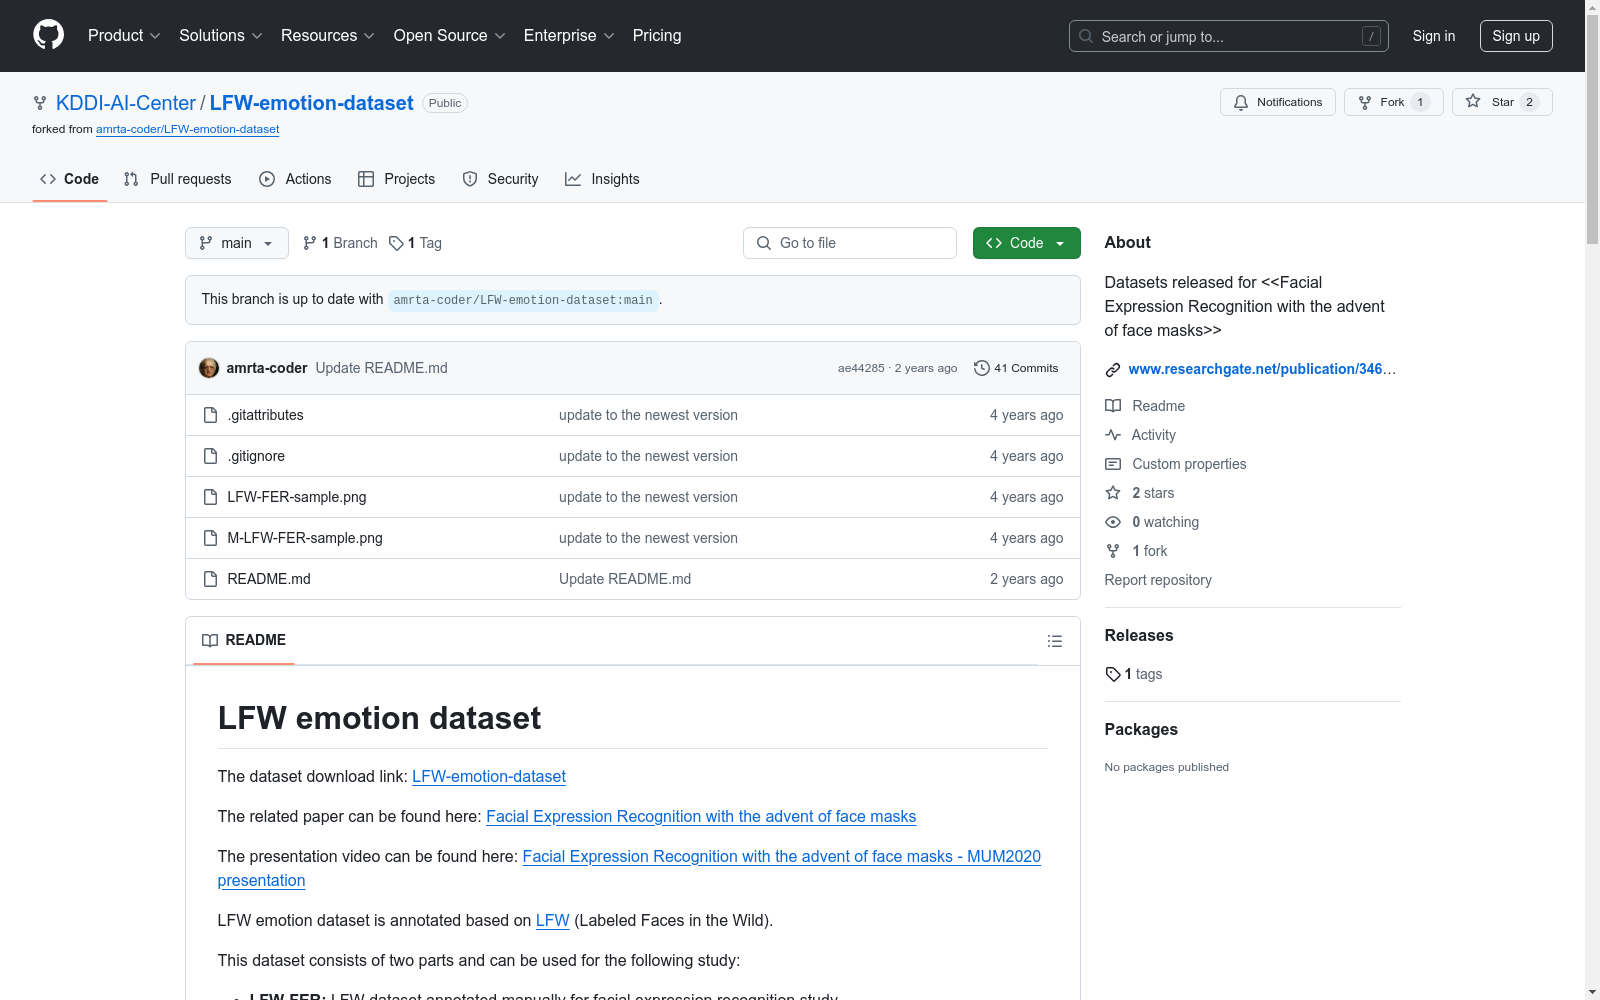Open the Product menu dropdown
The height and width of the screenshot is (1000, 1600).
124,36
